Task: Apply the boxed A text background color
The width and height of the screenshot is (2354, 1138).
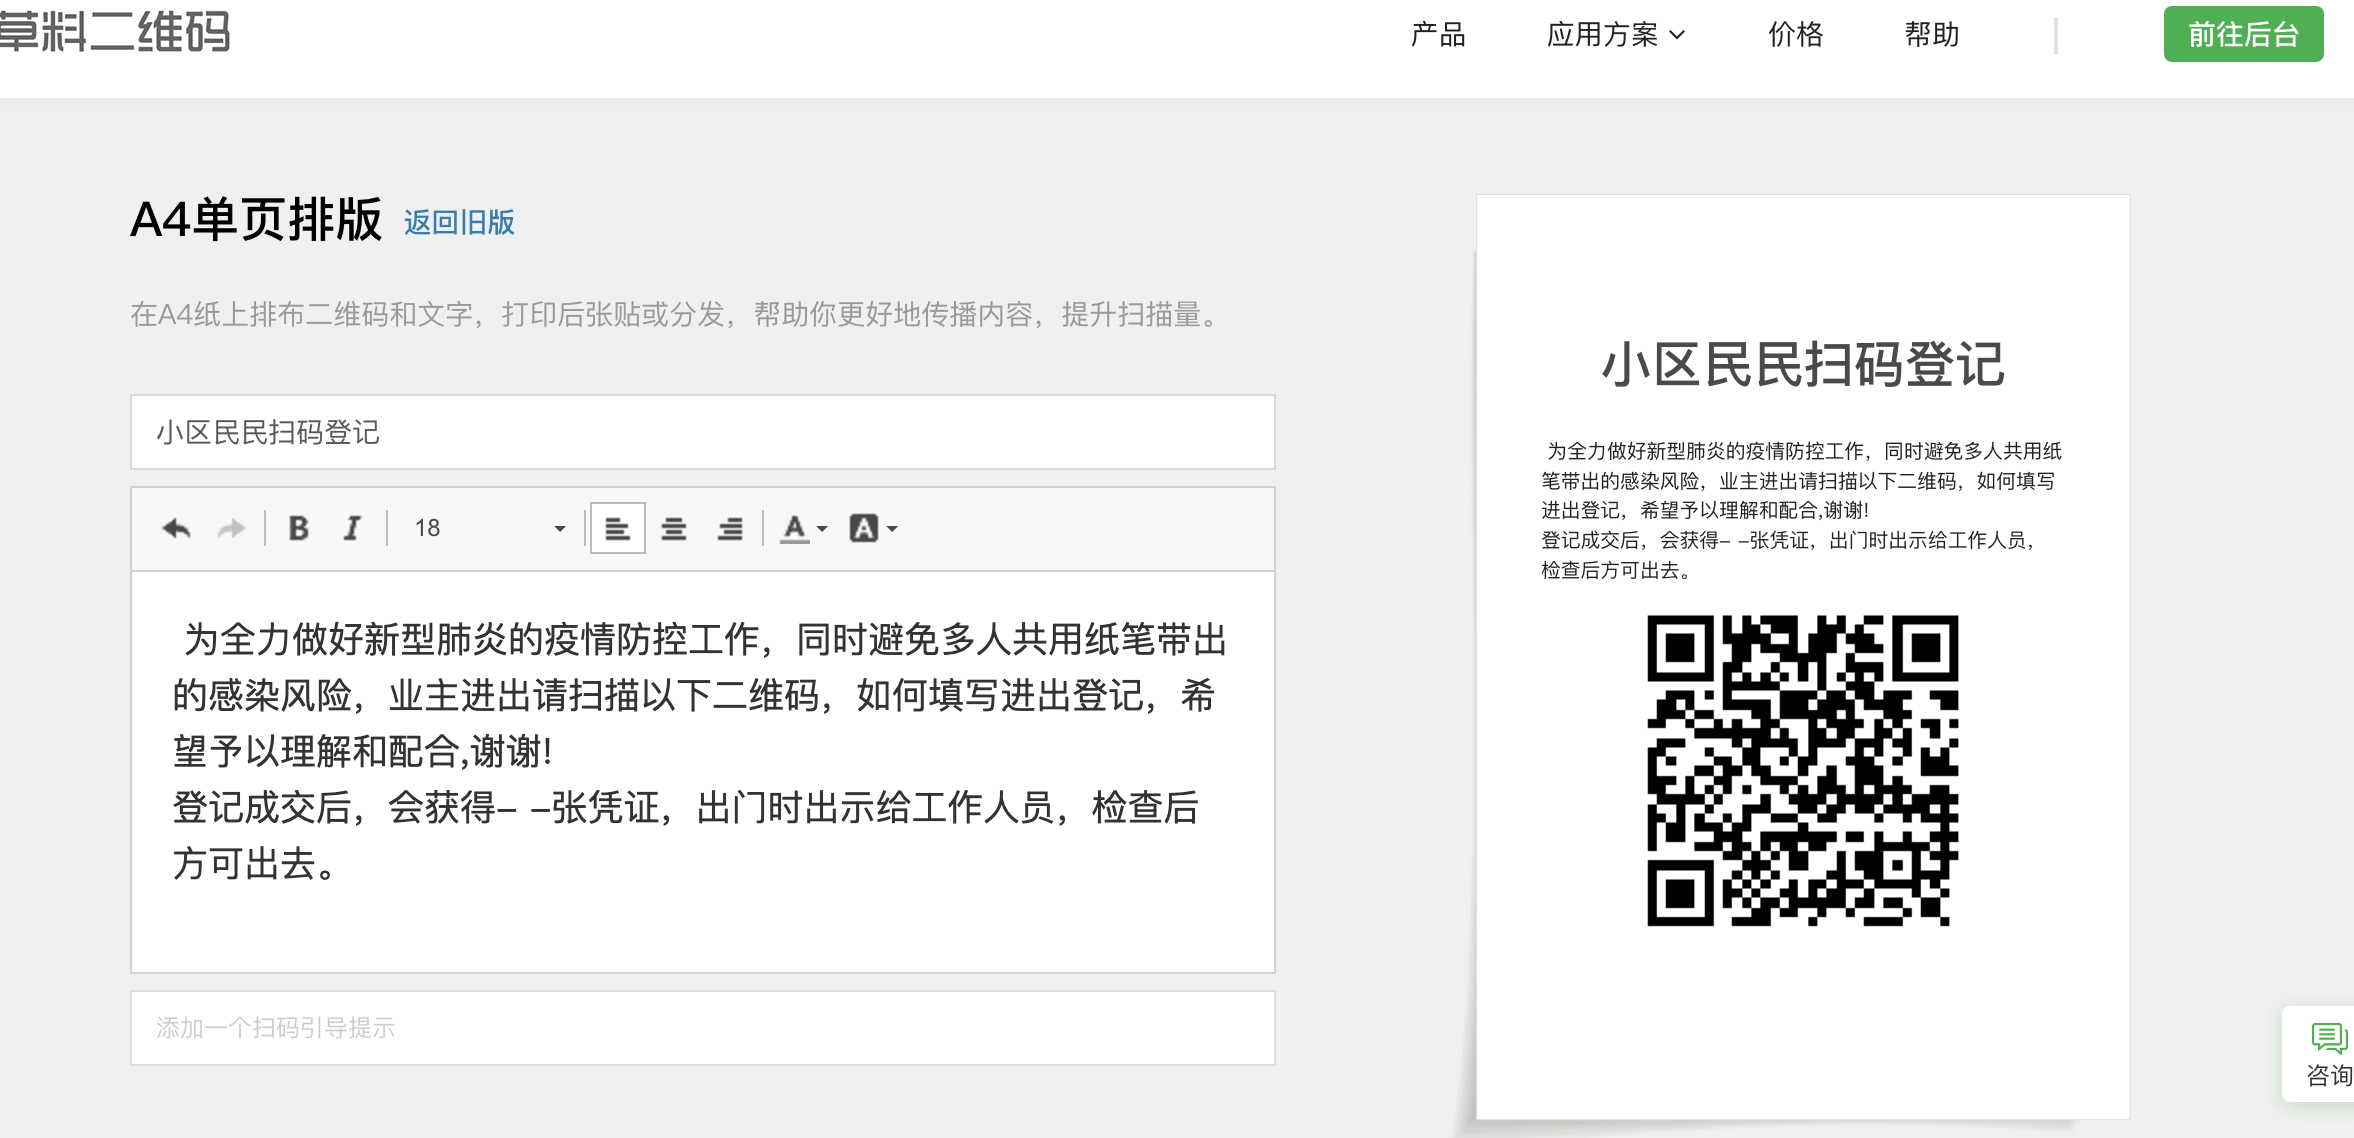Action: (x=863, y=528)
